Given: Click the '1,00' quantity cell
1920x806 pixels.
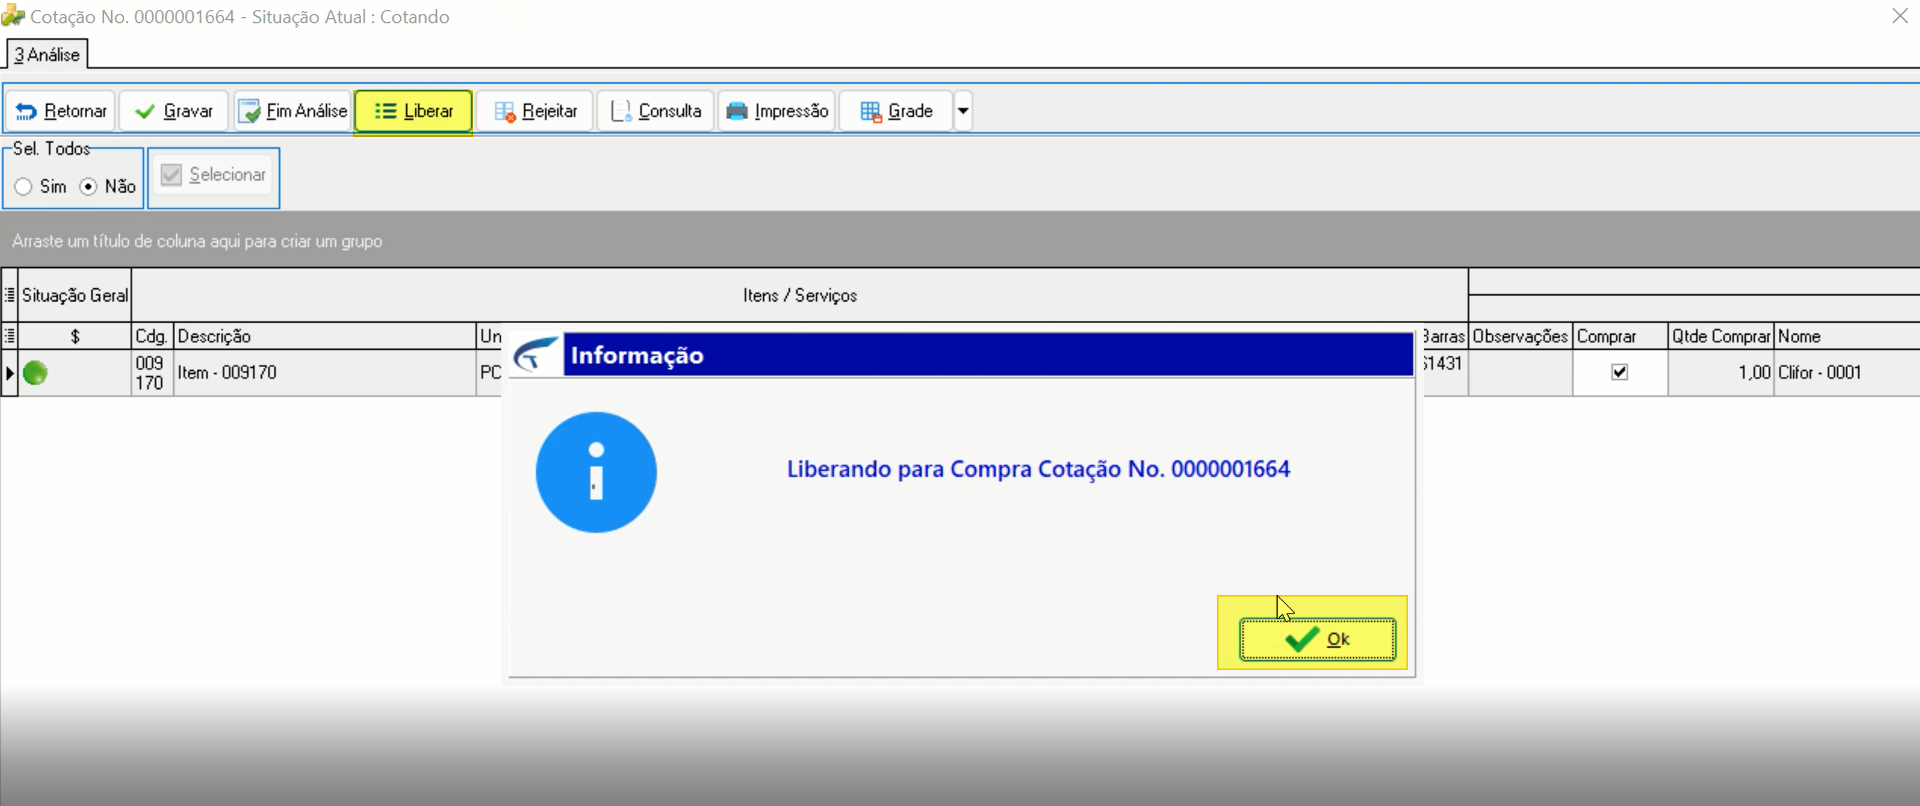Looking at the screenshot, I should point(1721,372).
